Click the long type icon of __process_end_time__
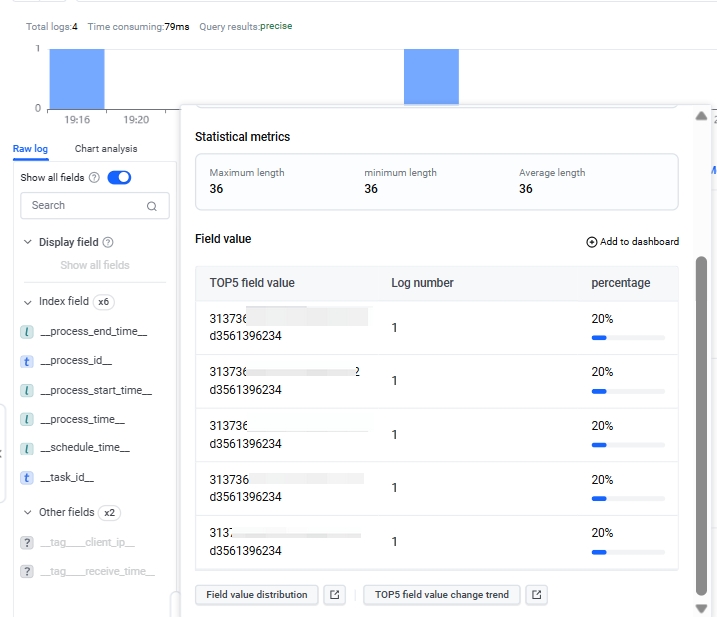The width and height of the screenshot is (717, 617). point(27,332)
